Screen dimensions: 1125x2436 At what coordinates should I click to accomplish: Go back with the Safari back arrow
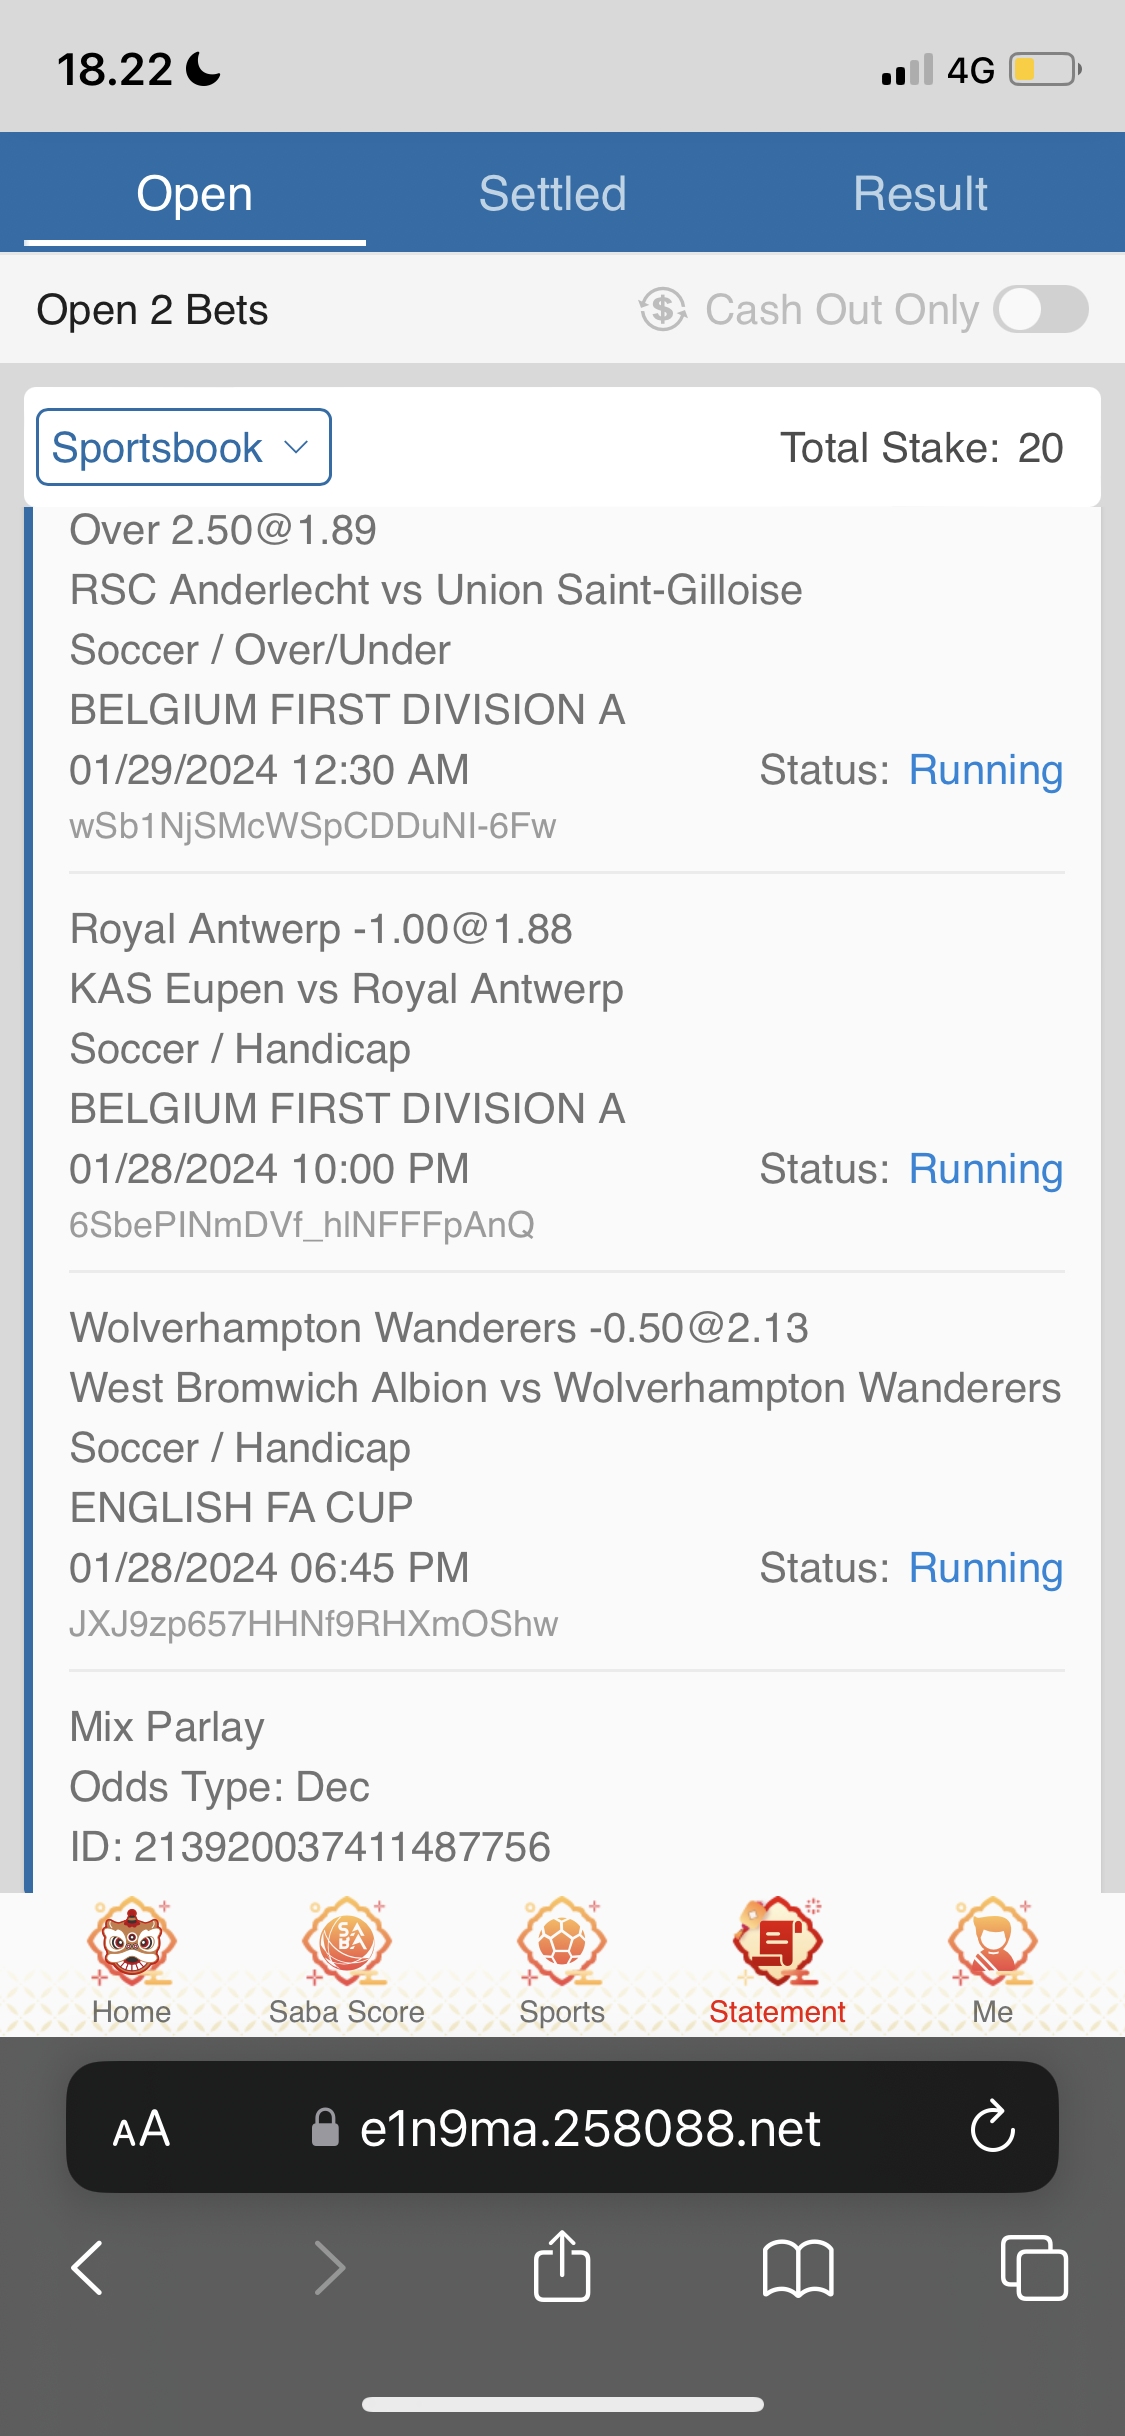[x=88, y=2267]
